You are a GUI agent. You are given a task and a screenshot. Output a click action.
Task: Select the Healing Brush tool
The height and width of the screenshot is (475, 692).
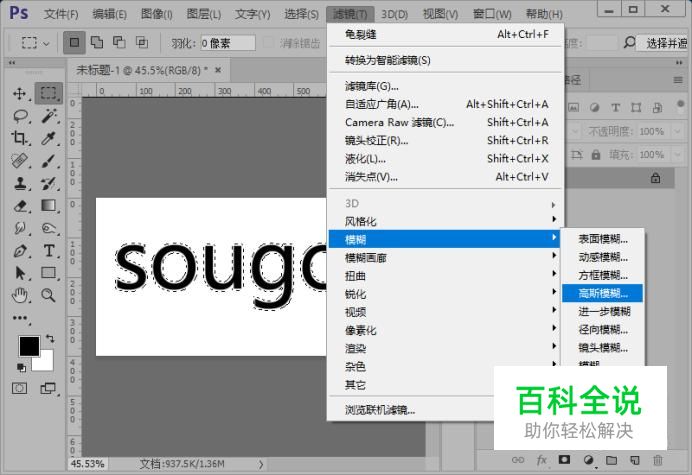click(20, 161)
